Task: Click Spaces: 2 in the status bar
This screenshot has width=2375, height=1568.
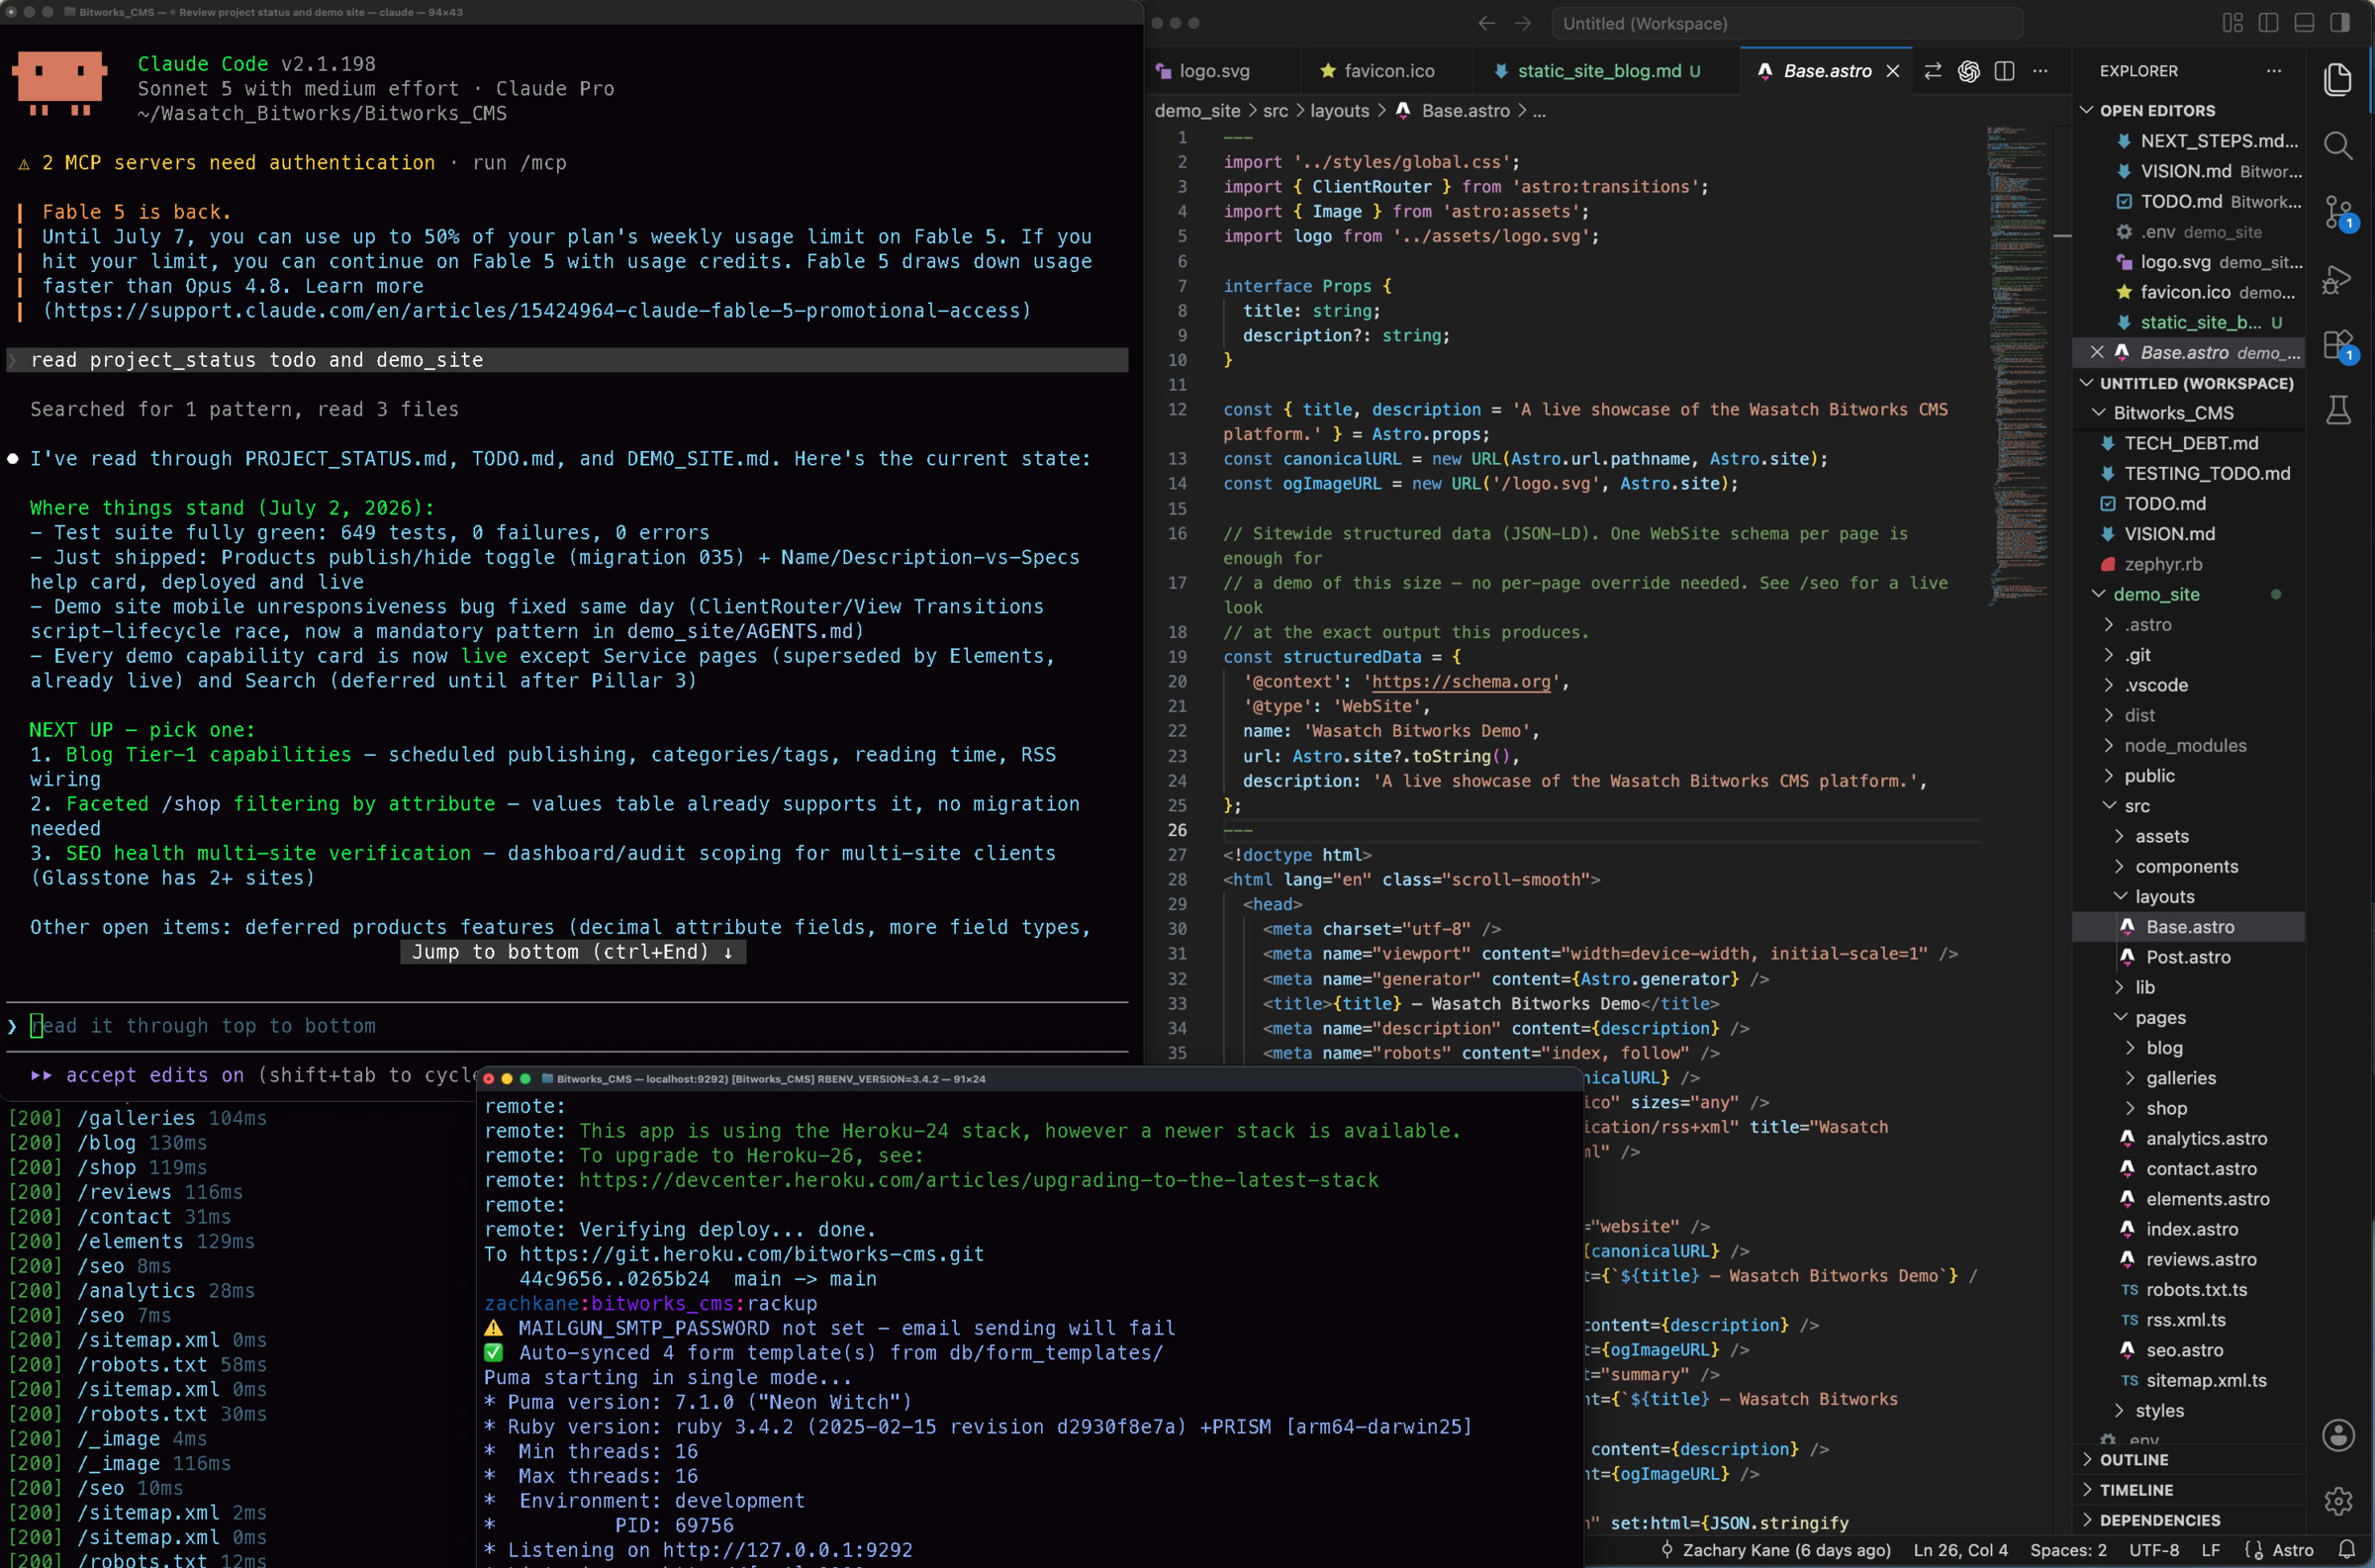Action: 2068,1550
